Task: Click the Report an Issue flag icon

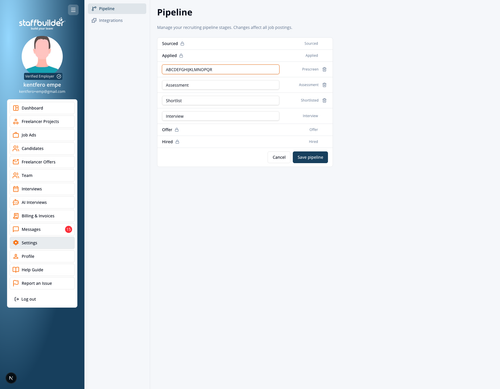Action: tap(16, 283)
